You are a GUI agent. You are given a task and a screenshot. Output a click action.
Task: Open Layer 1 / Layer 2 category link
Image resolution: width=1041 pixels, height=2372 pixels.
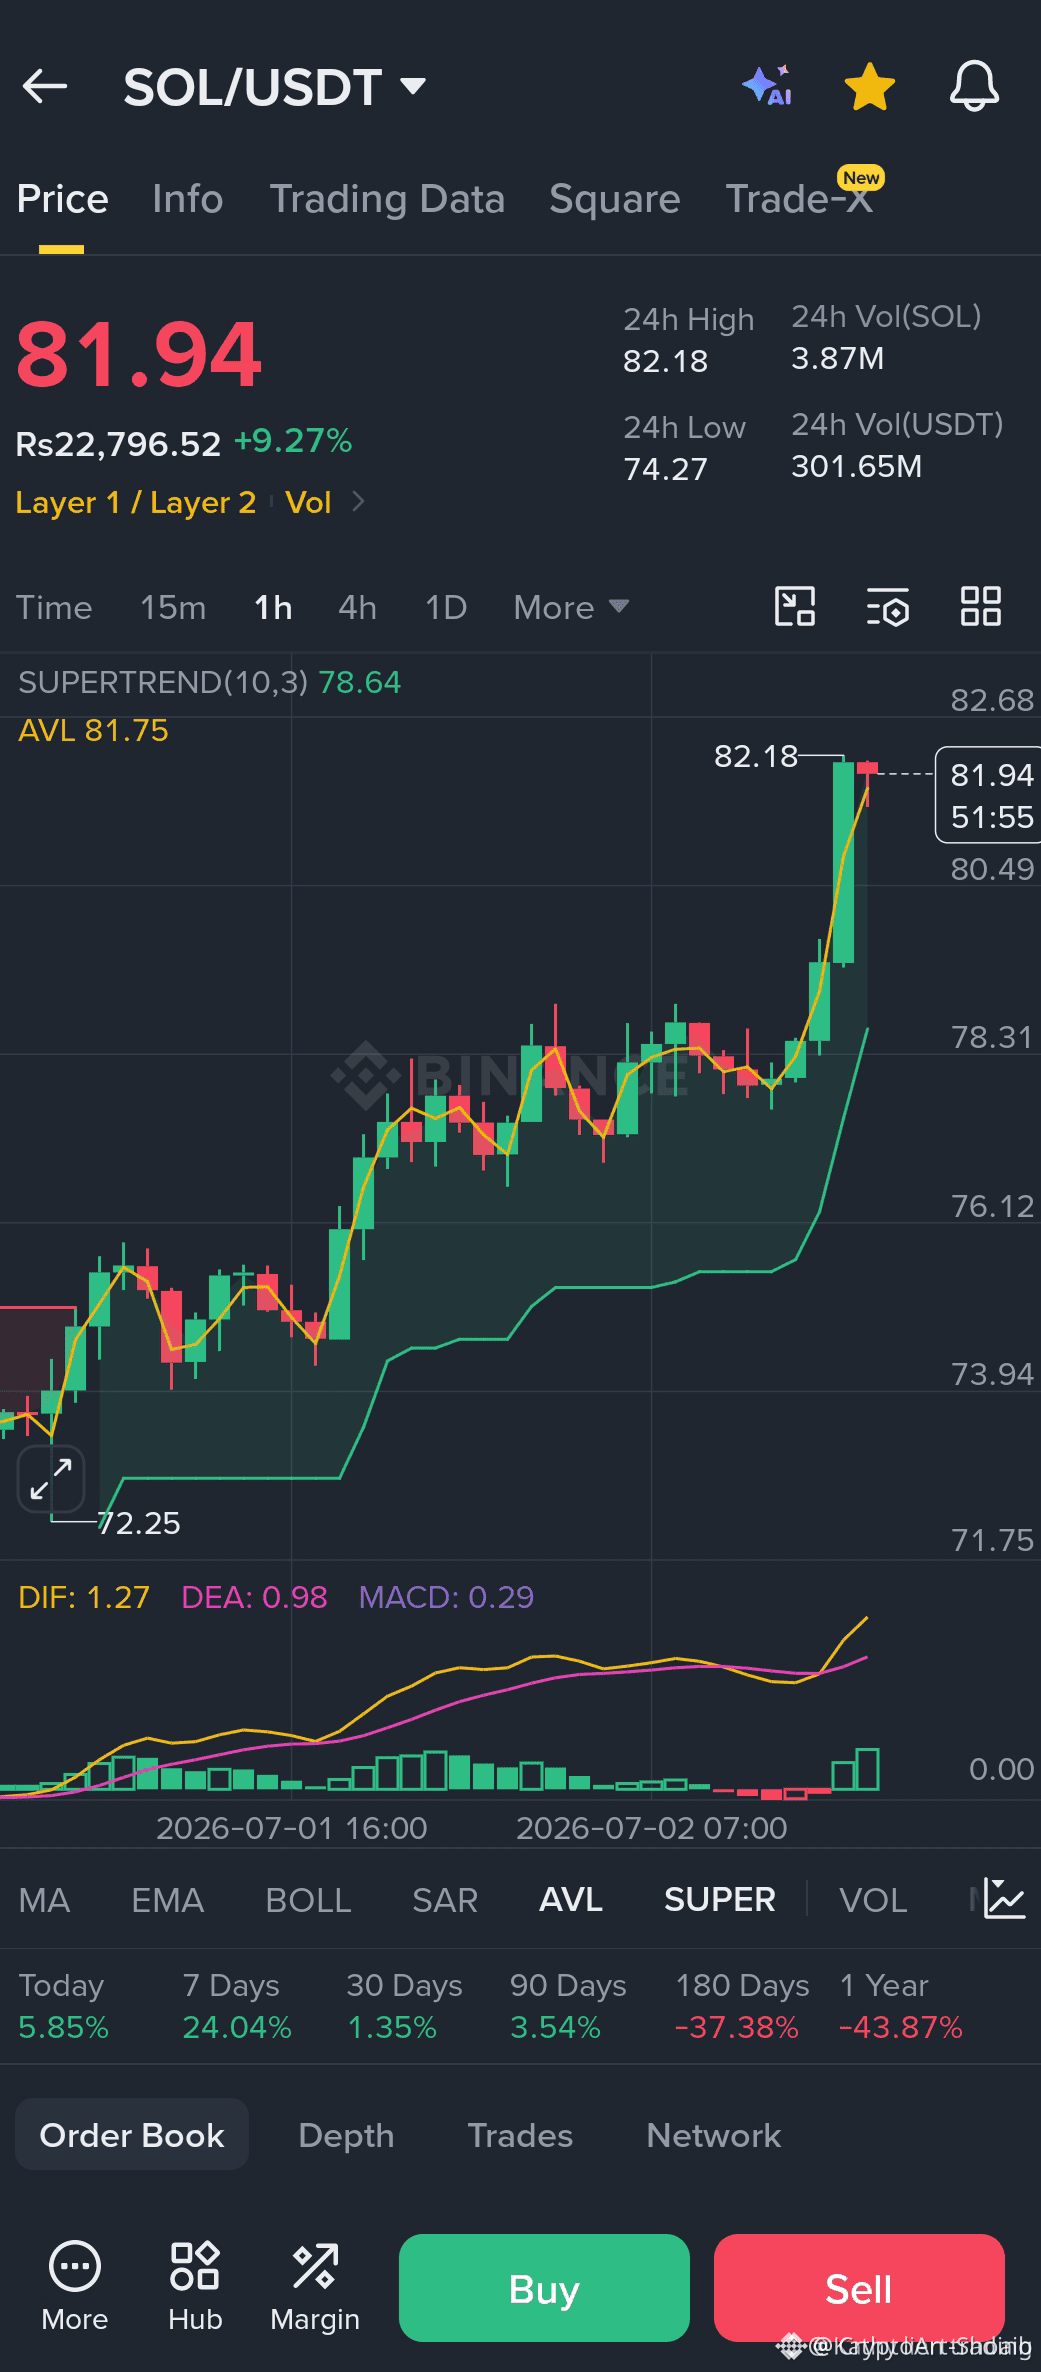[136, 502]
